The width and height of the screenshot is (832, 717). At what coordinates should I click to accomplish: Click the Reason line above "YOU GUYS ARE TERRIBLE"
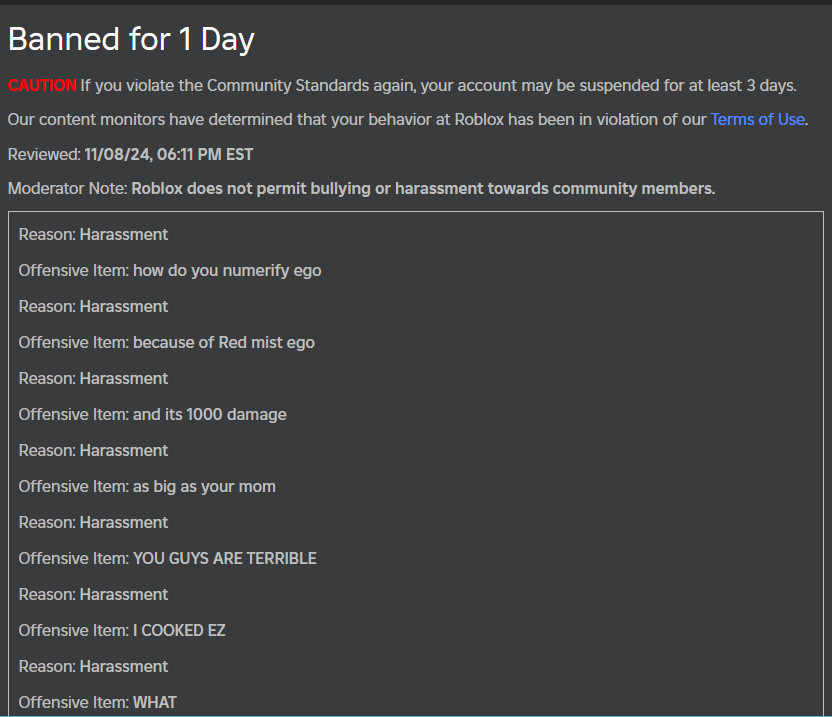[x=93, y=522]
